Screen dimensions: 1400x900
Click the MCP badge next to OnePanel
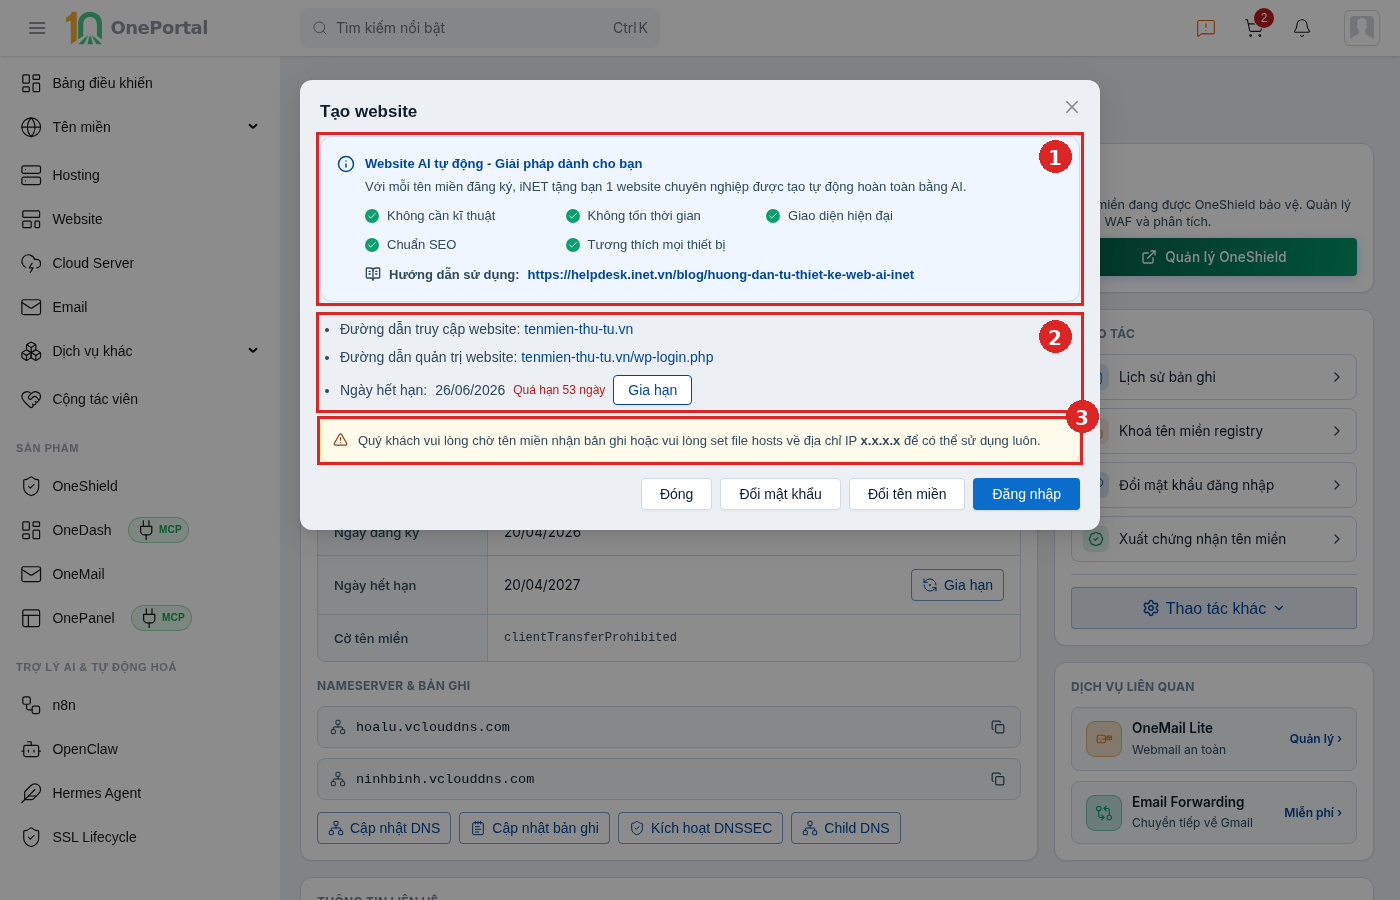(161, 618)
